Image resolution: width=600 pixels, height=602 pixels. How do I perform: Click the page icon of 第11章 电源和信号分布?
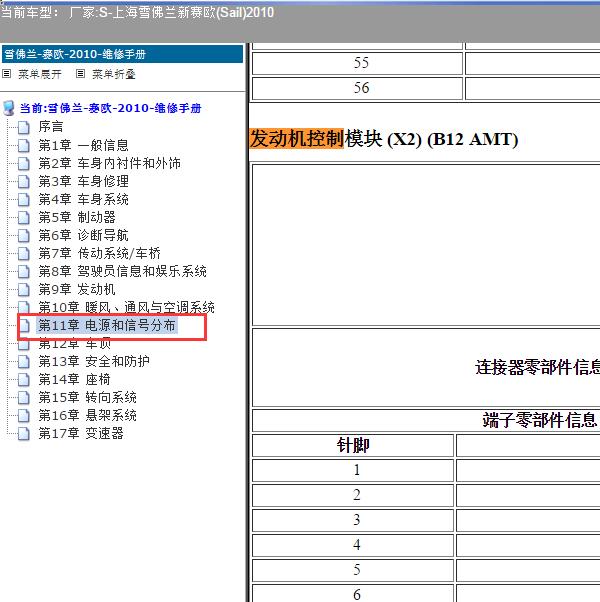click(x=24, y=325)
